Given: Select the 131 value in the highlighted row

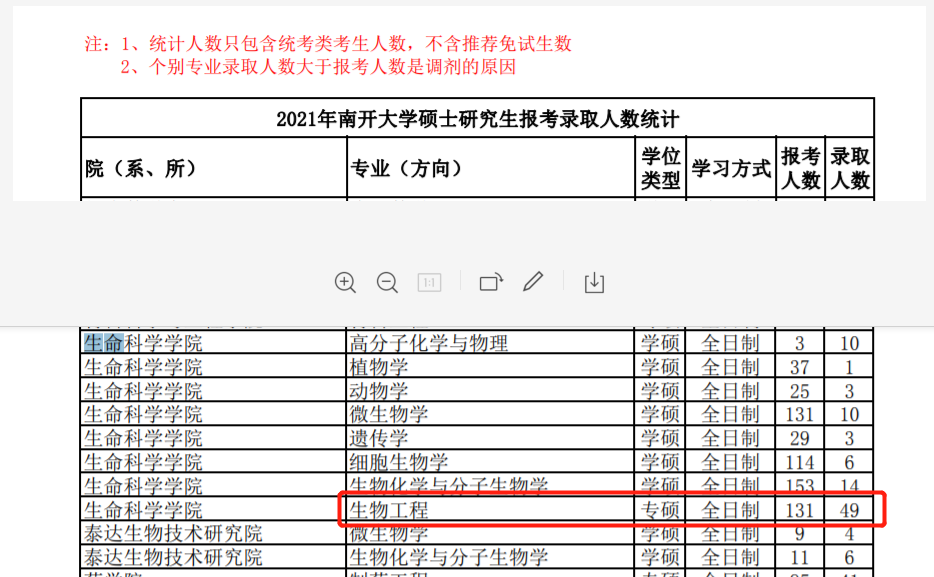Looking at the screenshot, I should pos(800,509).
